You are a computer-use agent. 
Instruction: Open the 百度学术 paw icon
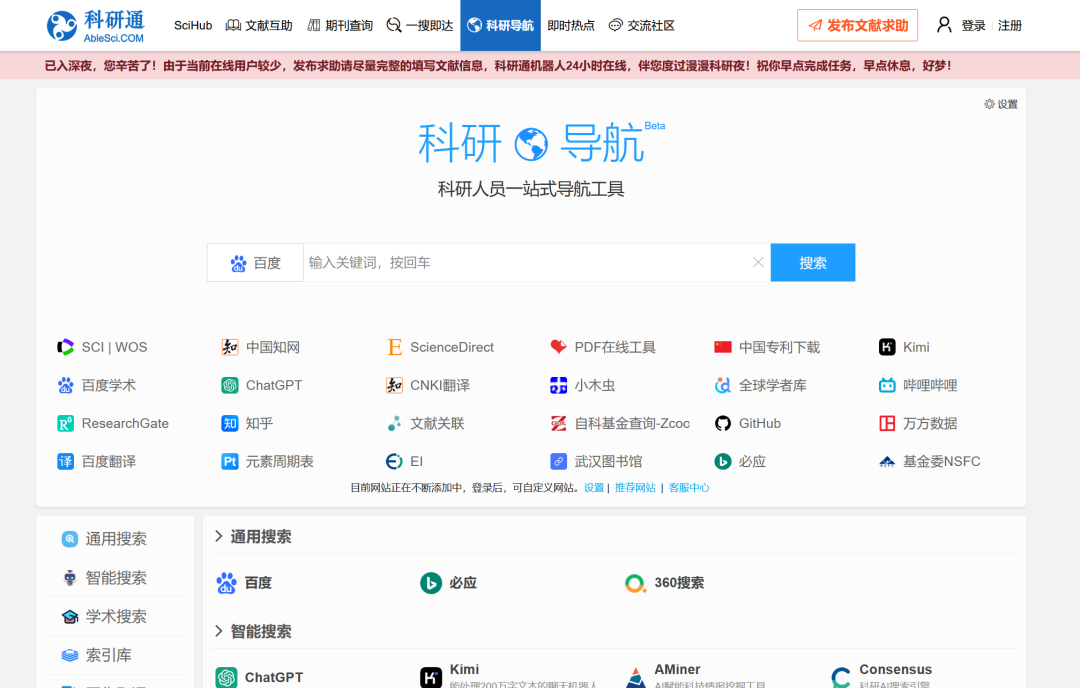pyautogui.click(x=65, y=385)
